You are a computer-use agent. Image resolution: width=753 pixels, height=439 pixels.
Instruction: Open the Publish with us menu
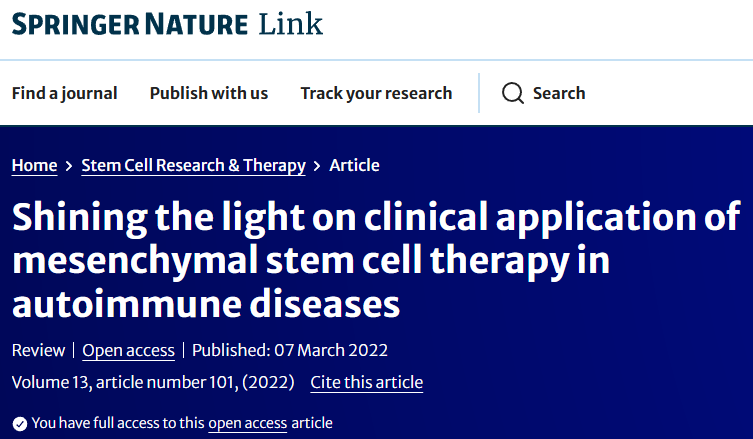209,93
